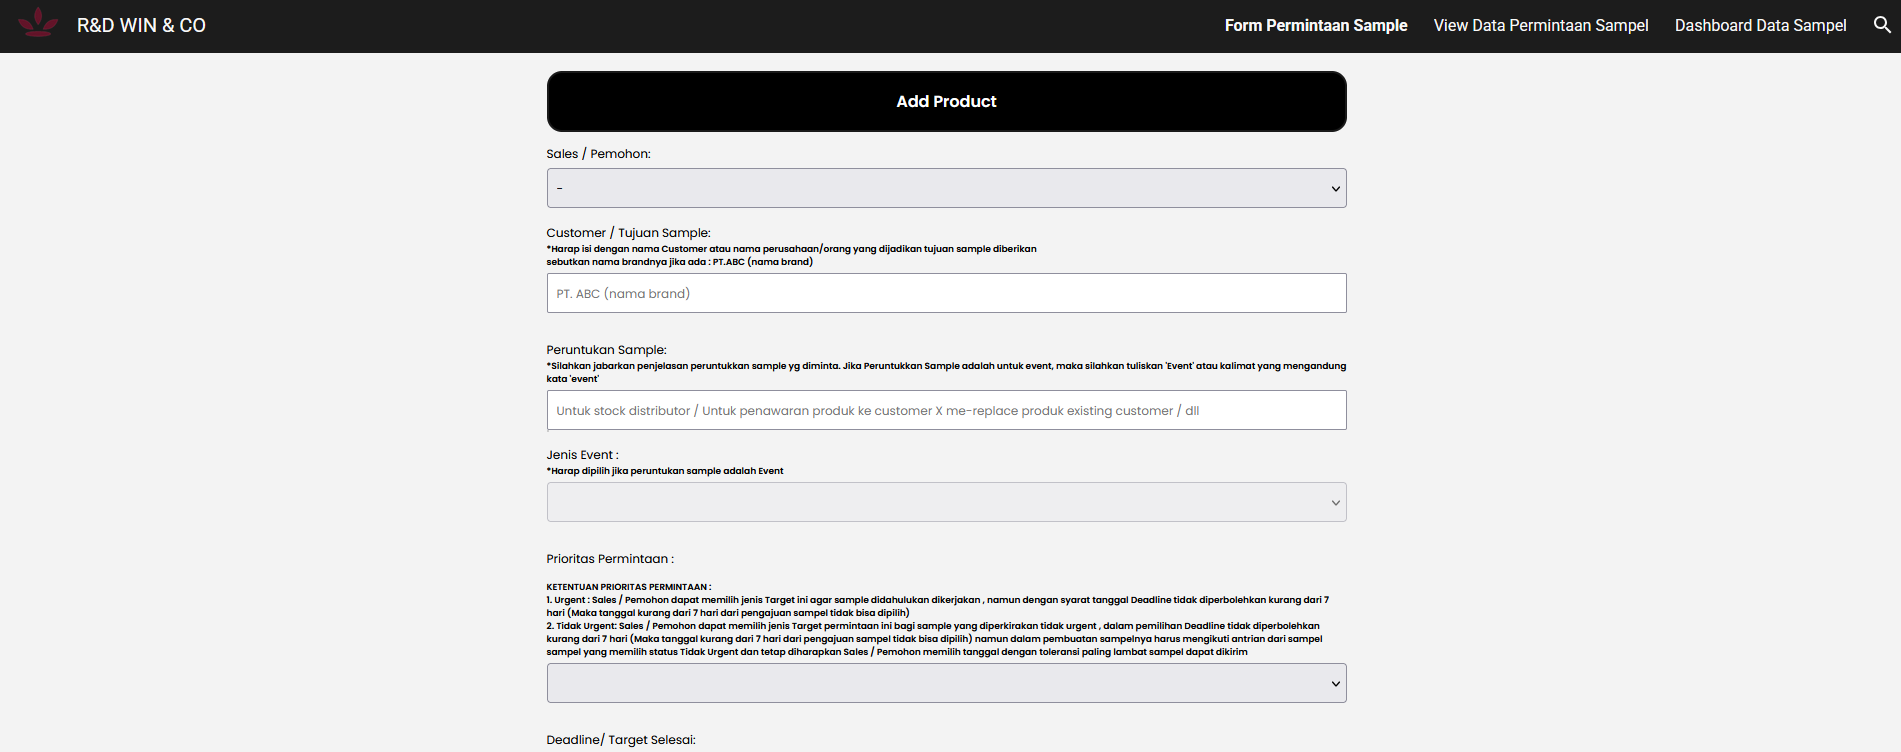This screenshot has width=1901, height=752.
Task: Click the "Peruntukan Sample:" label
Action: (x=606, y=350)
